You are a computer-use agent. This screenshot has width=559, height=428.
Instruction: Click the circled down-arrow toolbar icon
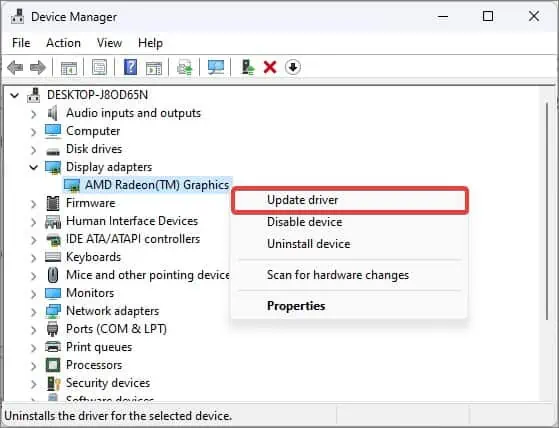(293, 67)
